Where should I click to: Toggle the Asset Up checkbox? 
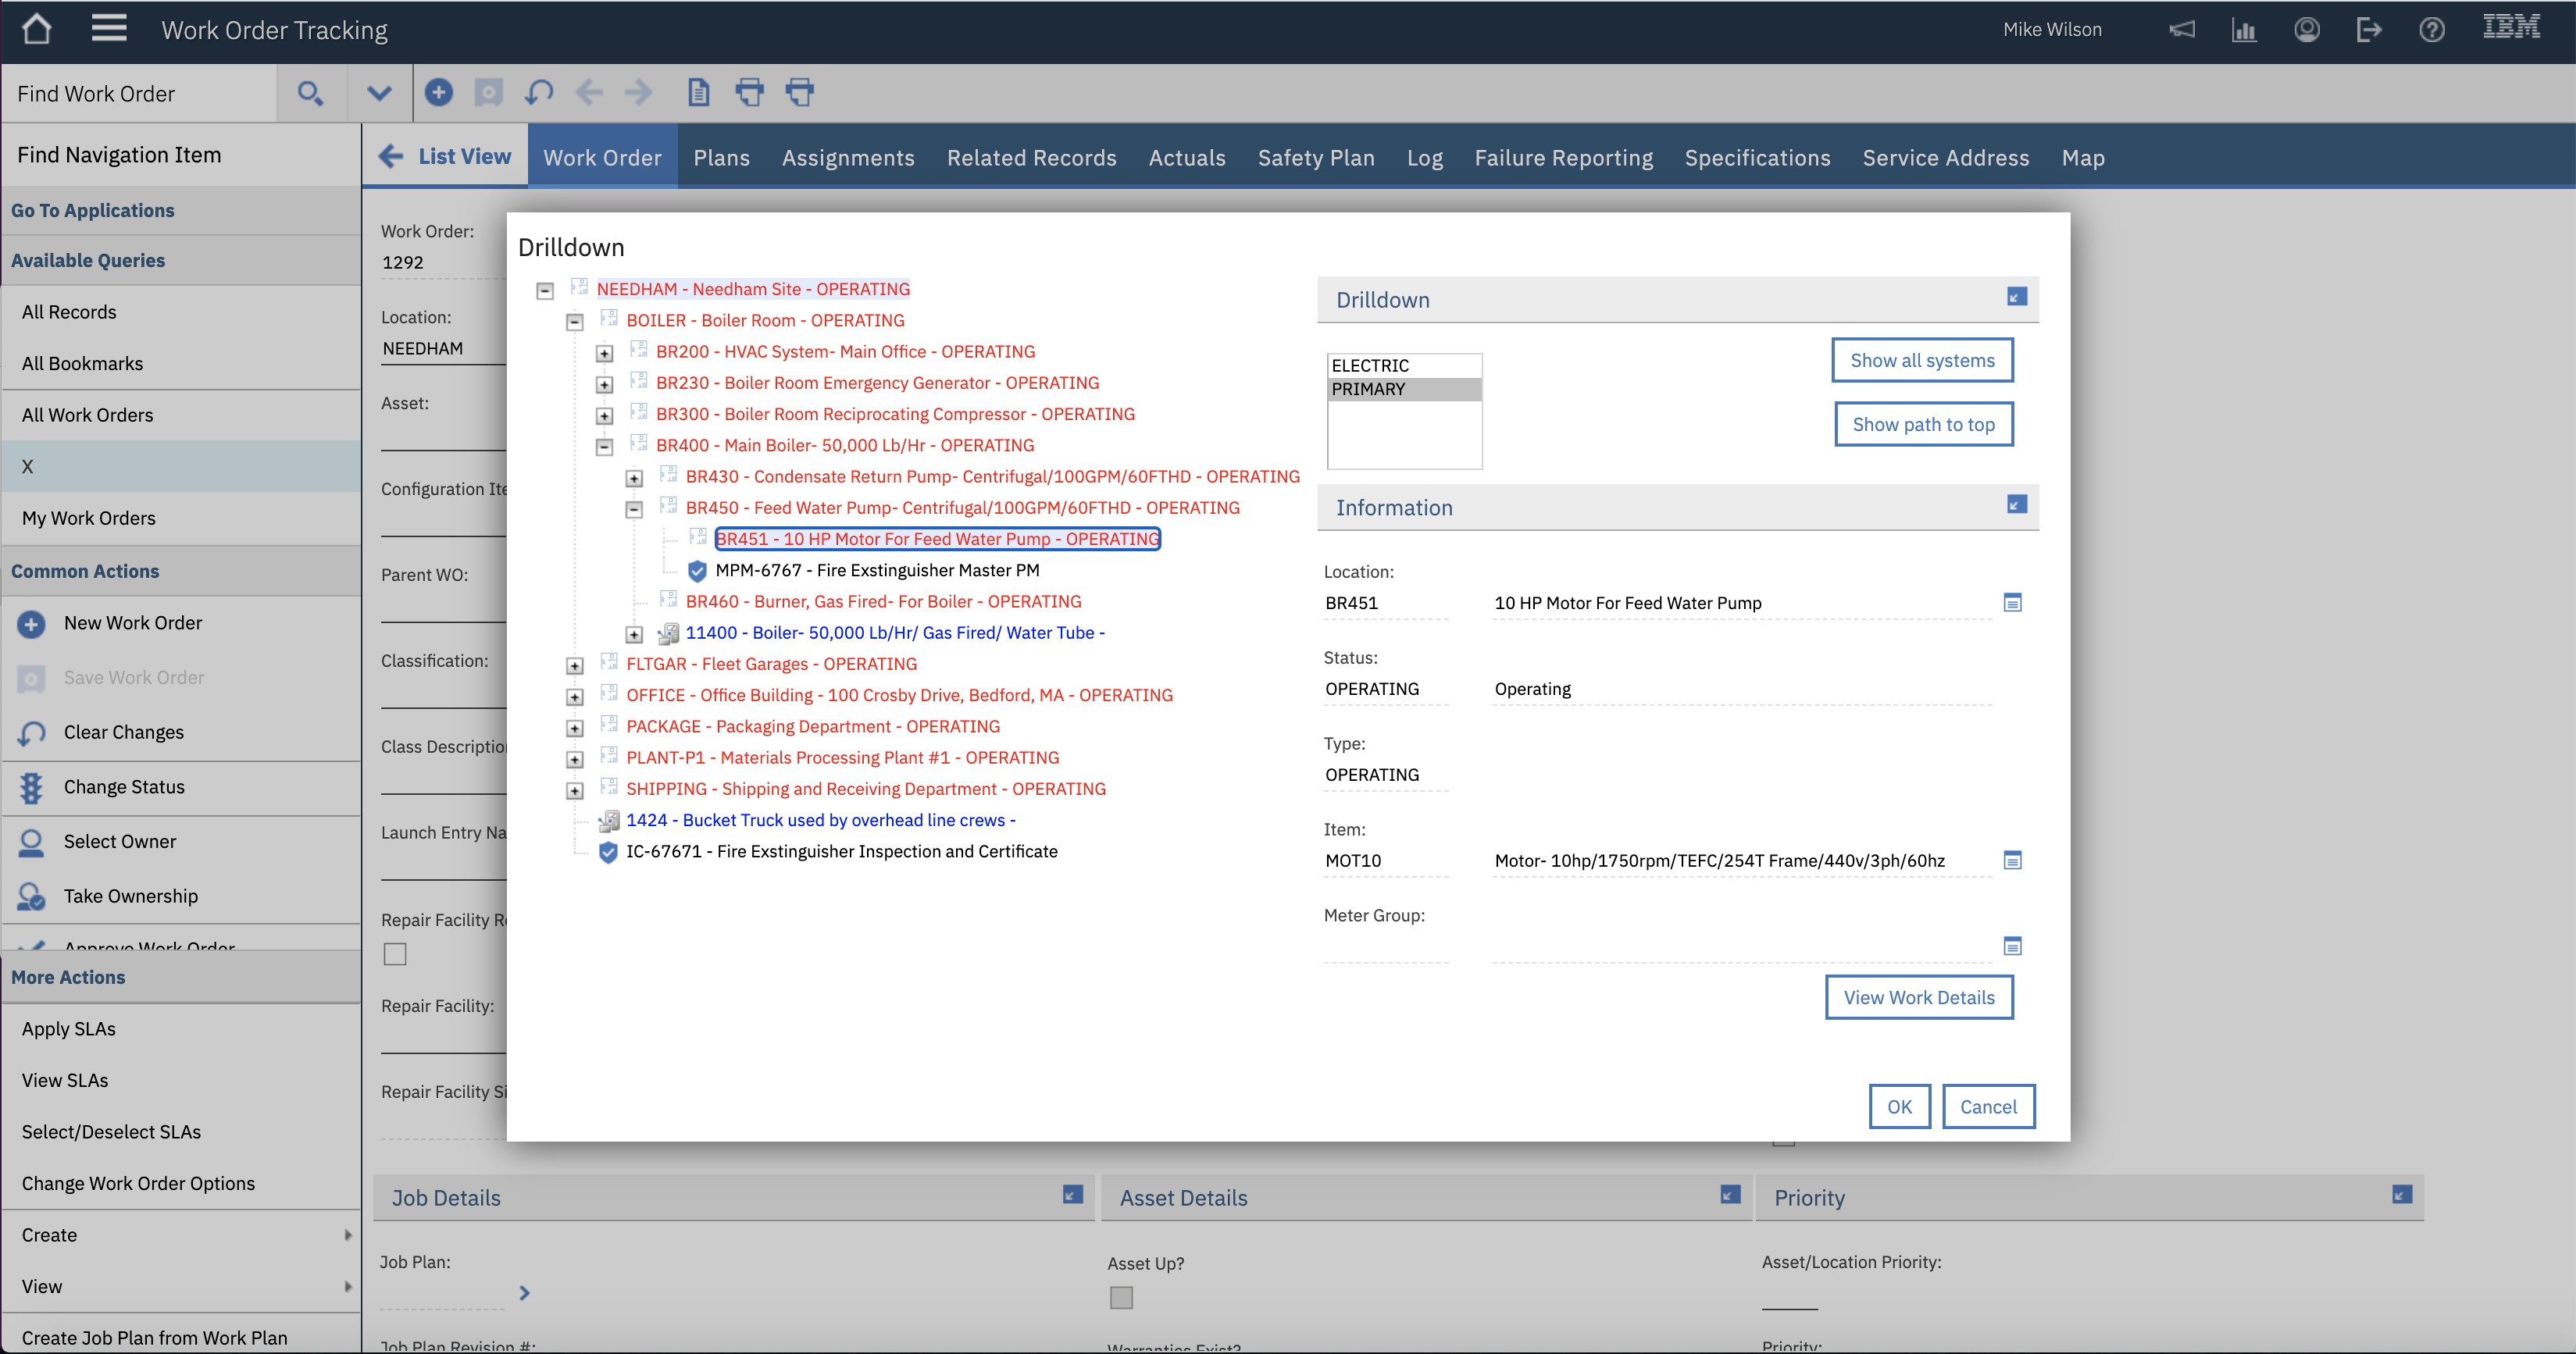tap(1121, 1297)
